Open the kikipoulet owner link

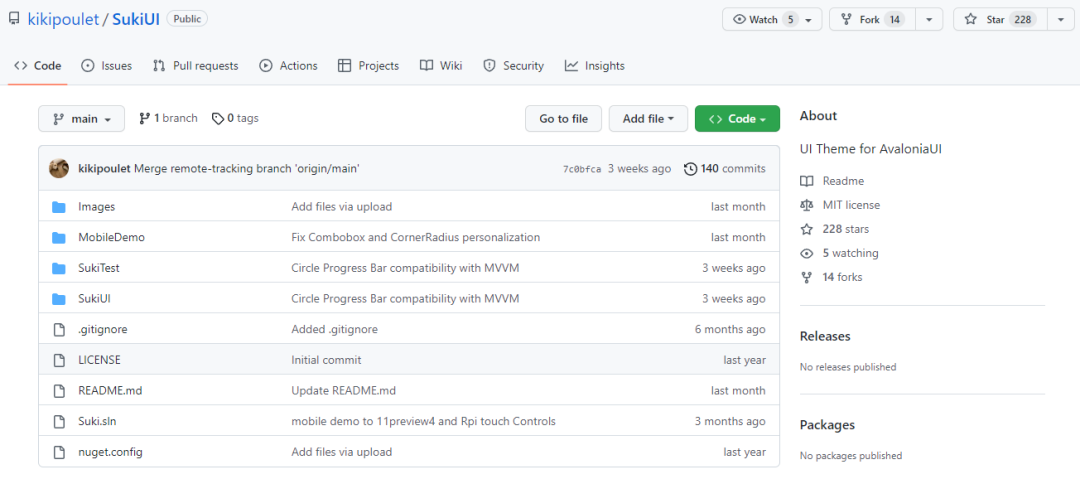(x=63, y=19)
